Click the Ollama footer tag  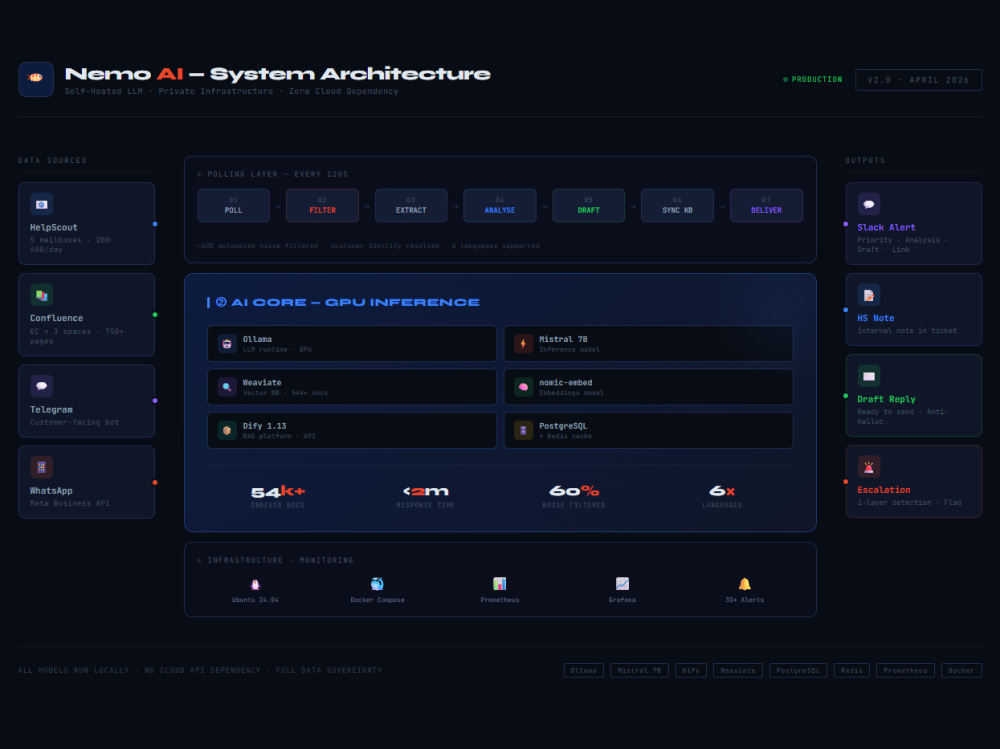(584, 671)
